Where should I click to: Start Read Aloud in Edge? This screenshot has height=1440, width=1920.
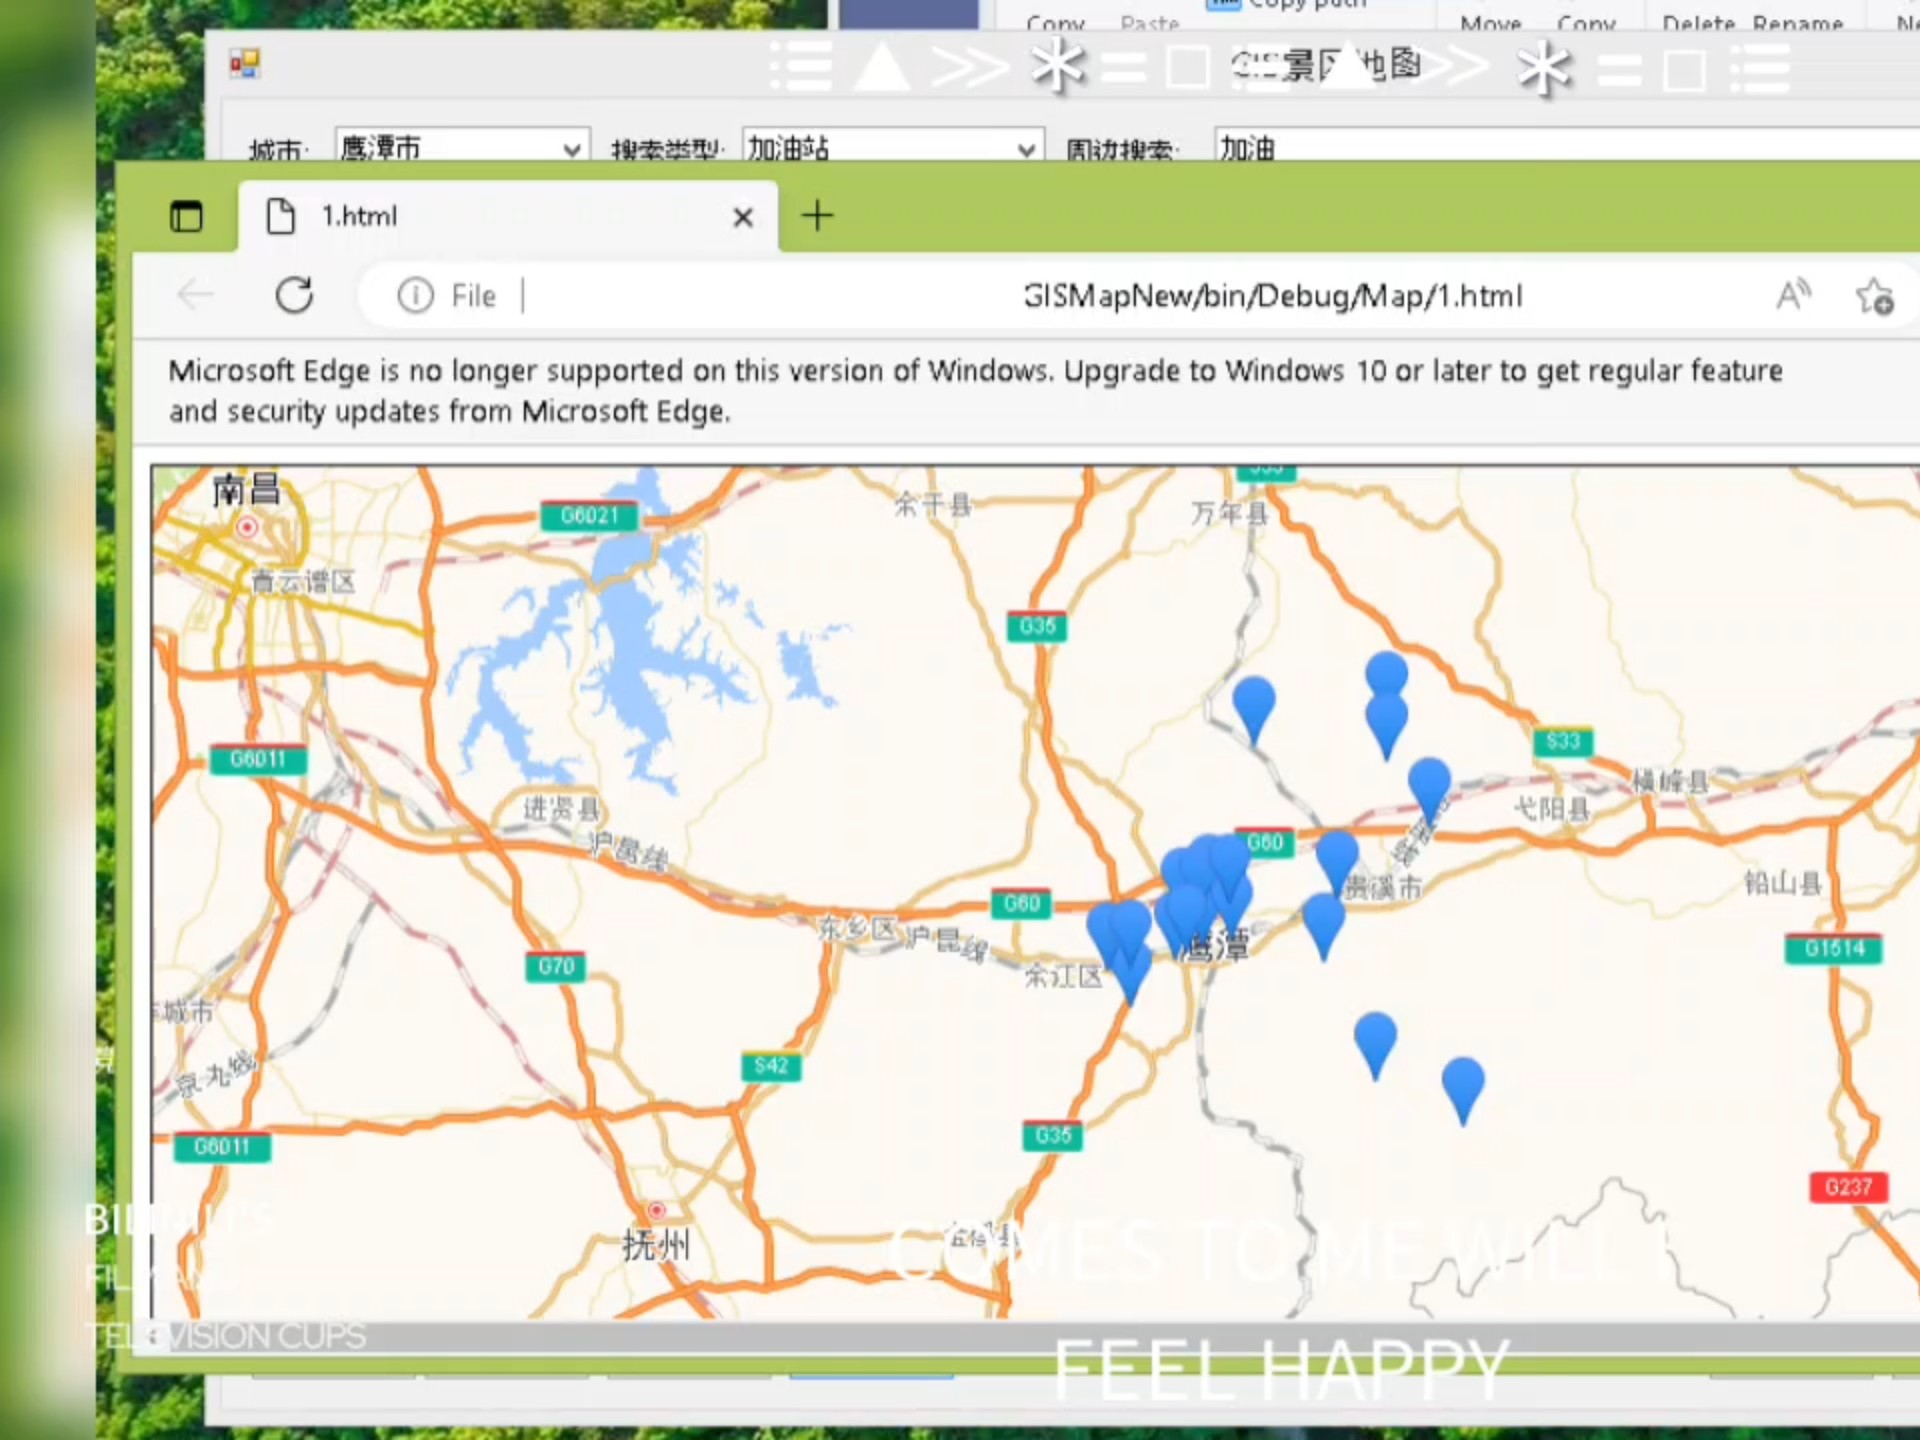click(1793, 295)
